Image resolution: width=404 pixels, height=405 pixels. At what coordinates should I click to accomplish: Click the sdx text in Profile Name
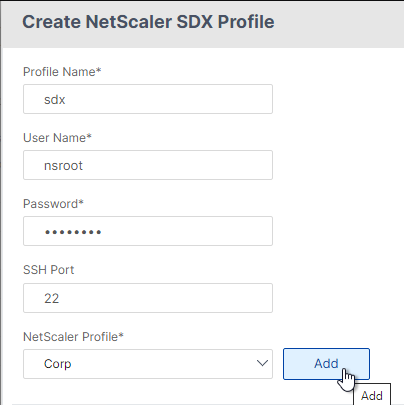point(54,100)
